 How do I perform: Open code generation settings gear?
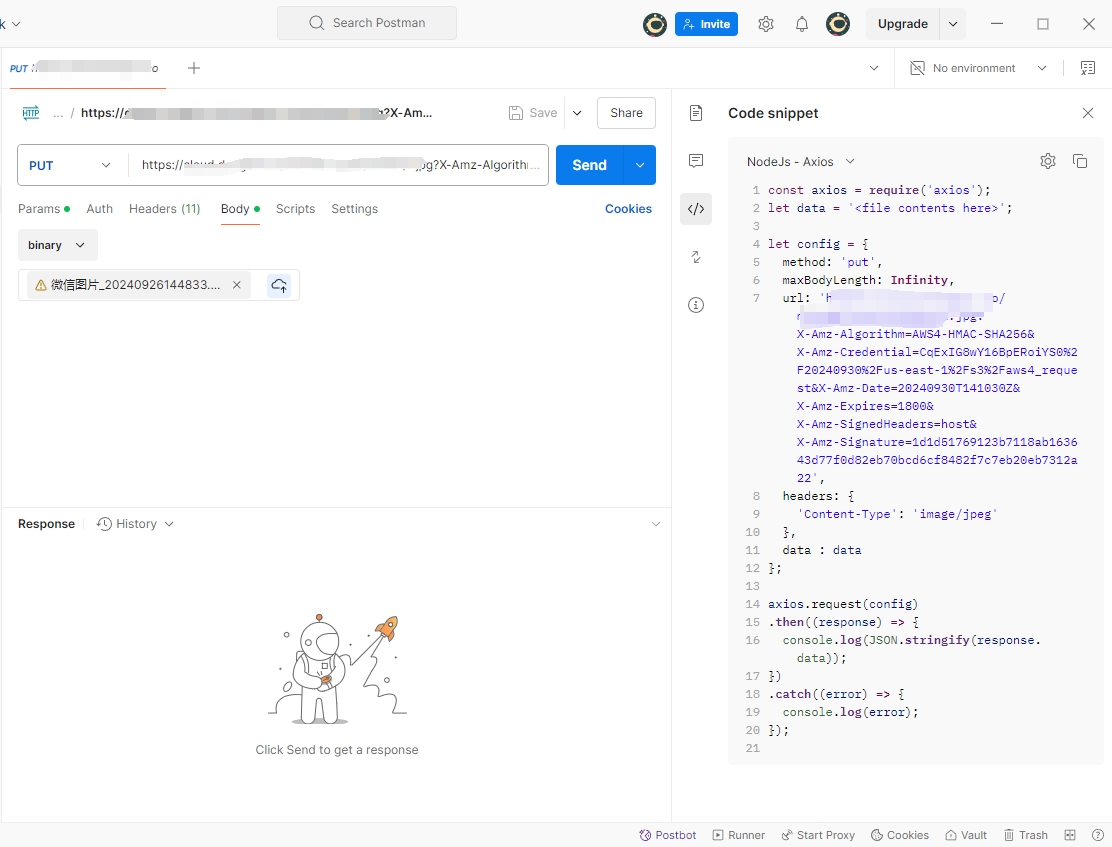click(1047, 161)
